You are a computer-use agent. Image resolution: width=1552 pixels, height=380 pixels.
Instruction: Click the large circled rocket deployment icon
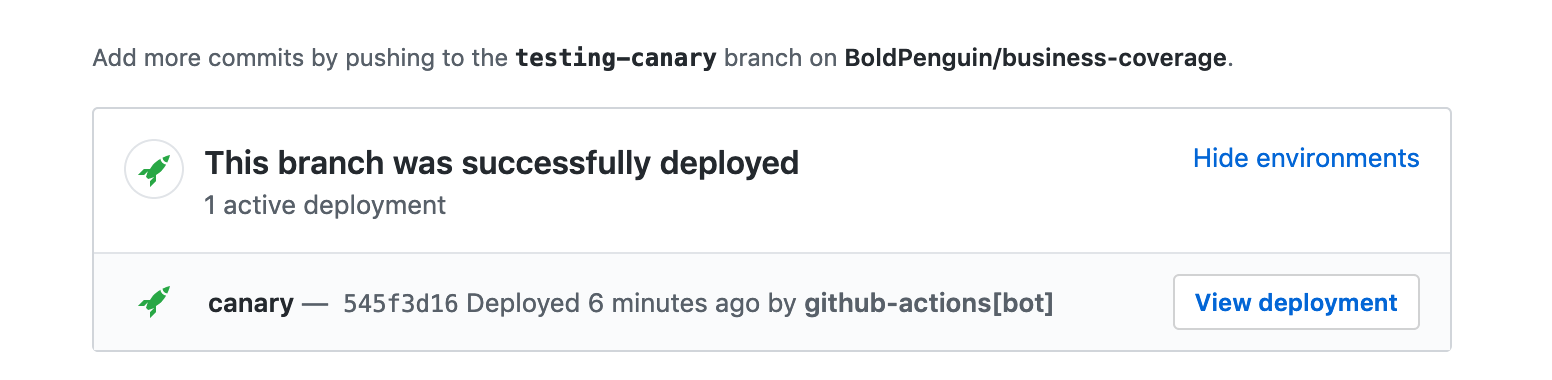coord(153,170)
